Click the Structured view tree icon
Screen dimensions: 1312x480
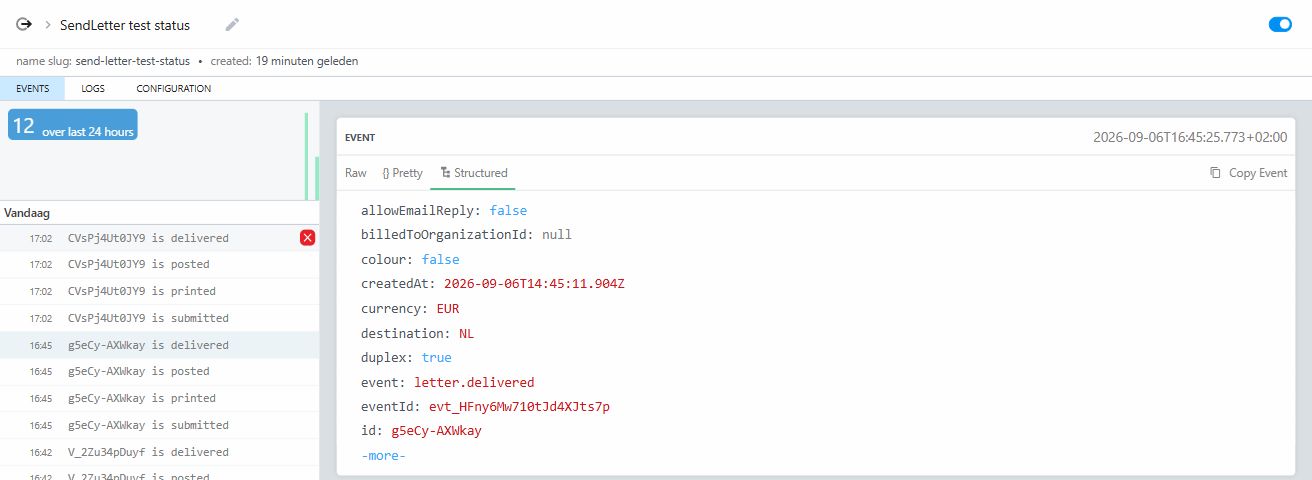tap(445, 173)
